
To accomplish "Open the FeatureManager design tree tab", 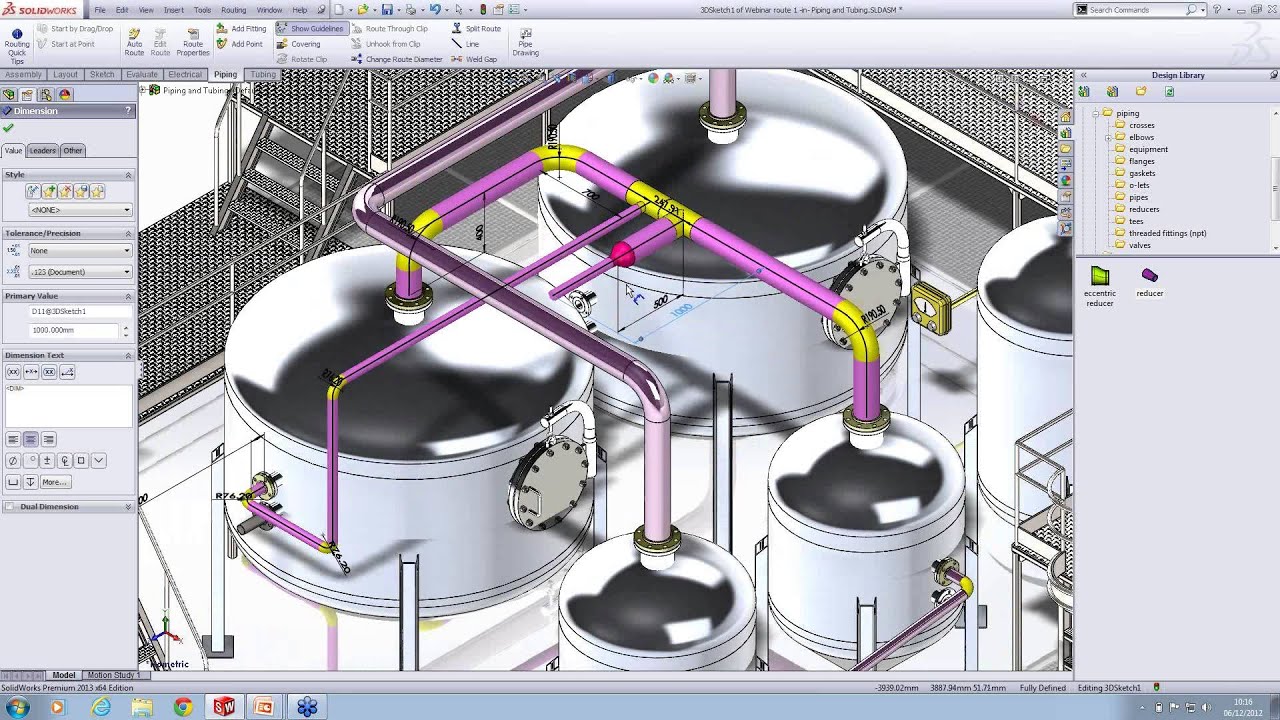I will [9, 94].
